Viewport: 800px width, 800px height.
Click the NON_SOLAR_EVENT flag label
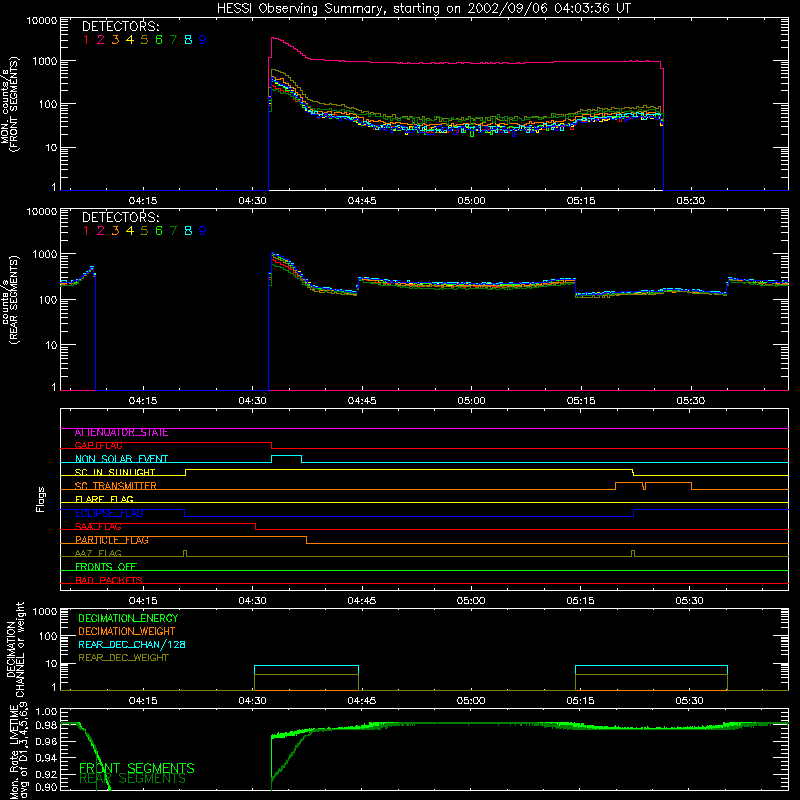point(121,459)
